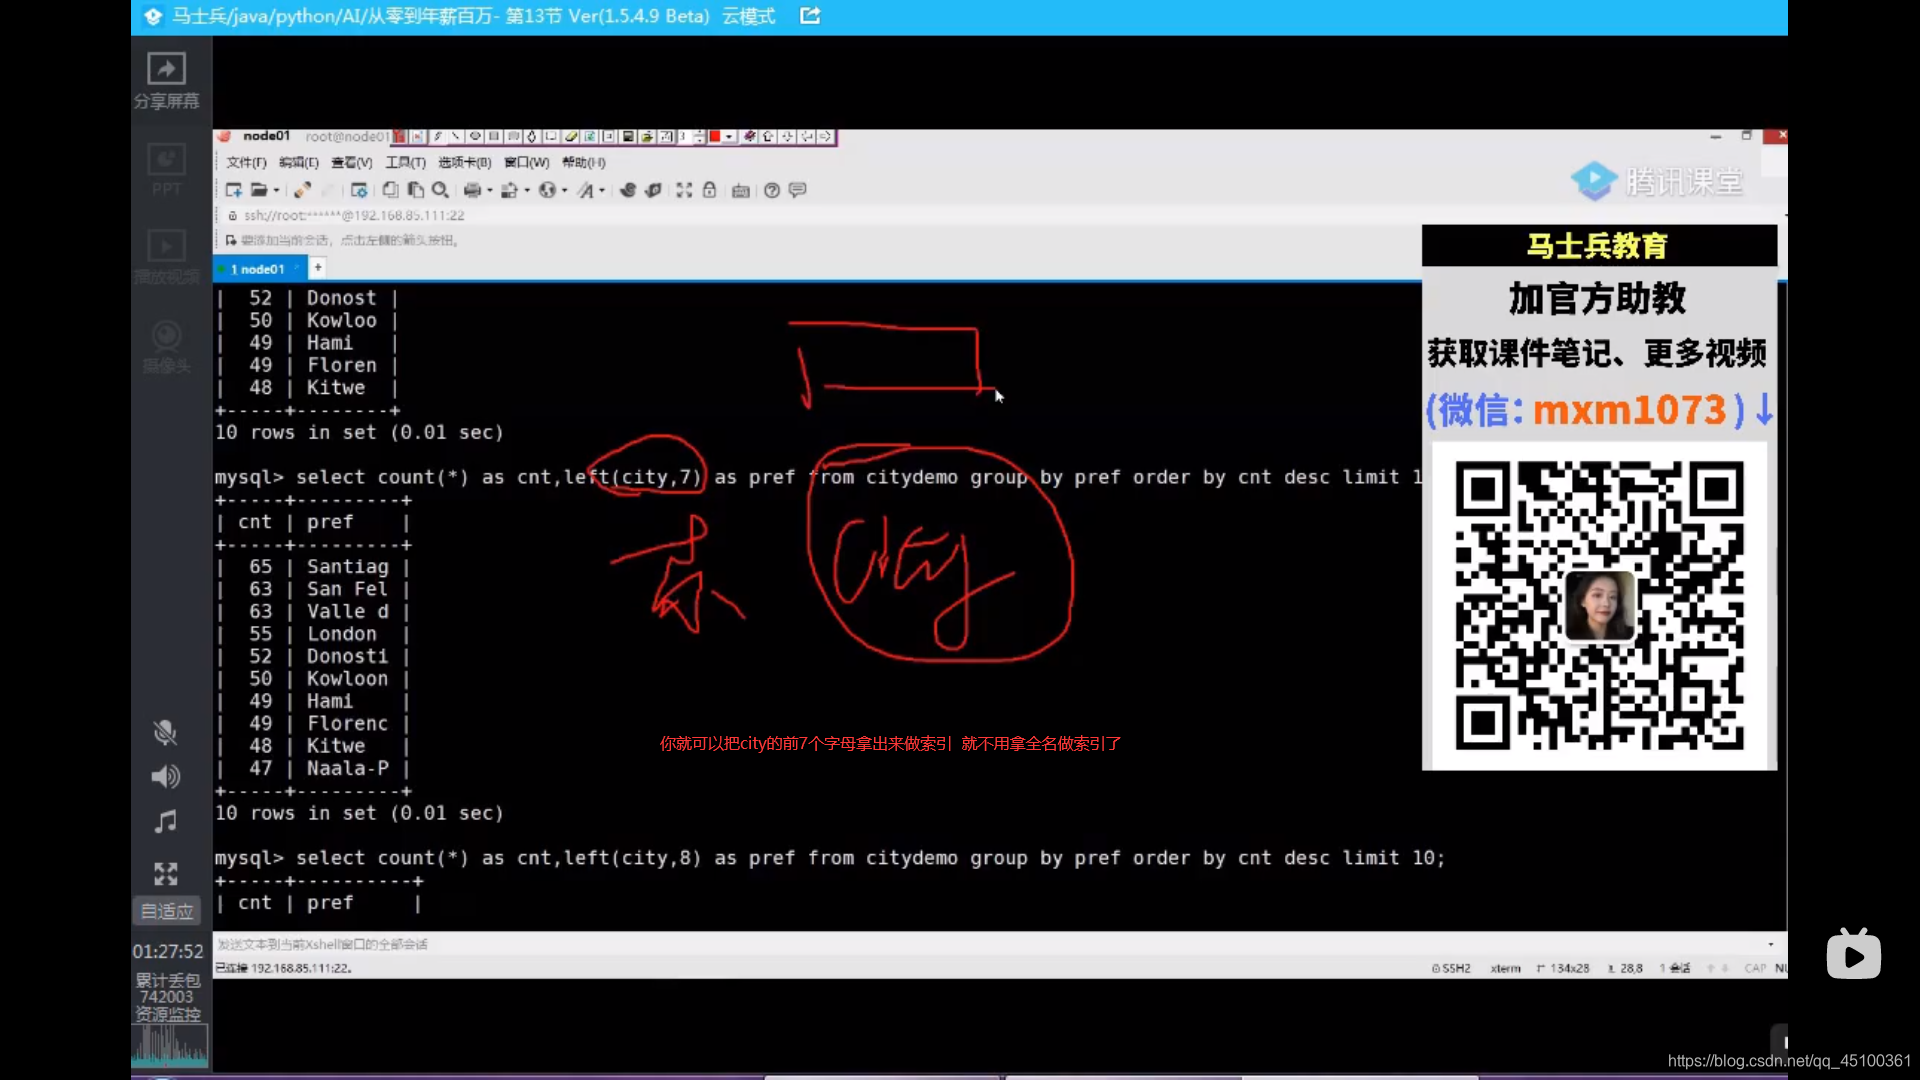1920x1080 pixels.
Task: Click the 自适应 fit button
Action: [167, 911]
